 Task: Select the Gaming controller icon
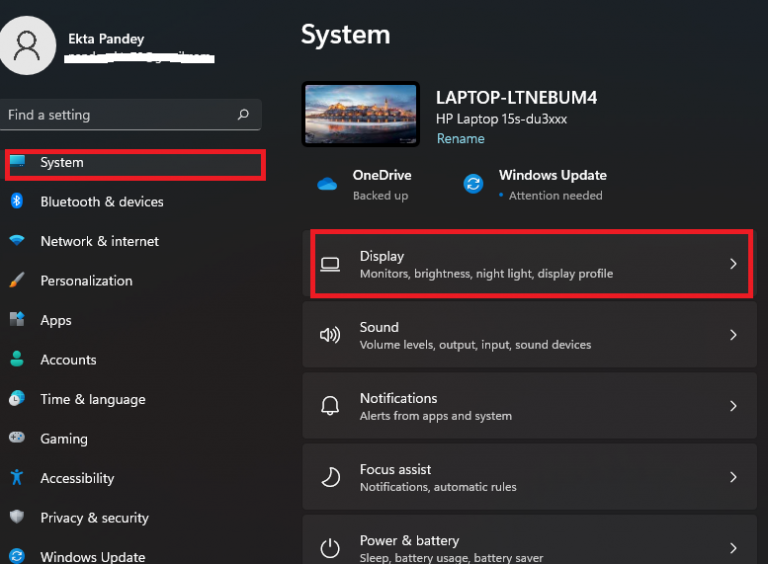(17, 438)
